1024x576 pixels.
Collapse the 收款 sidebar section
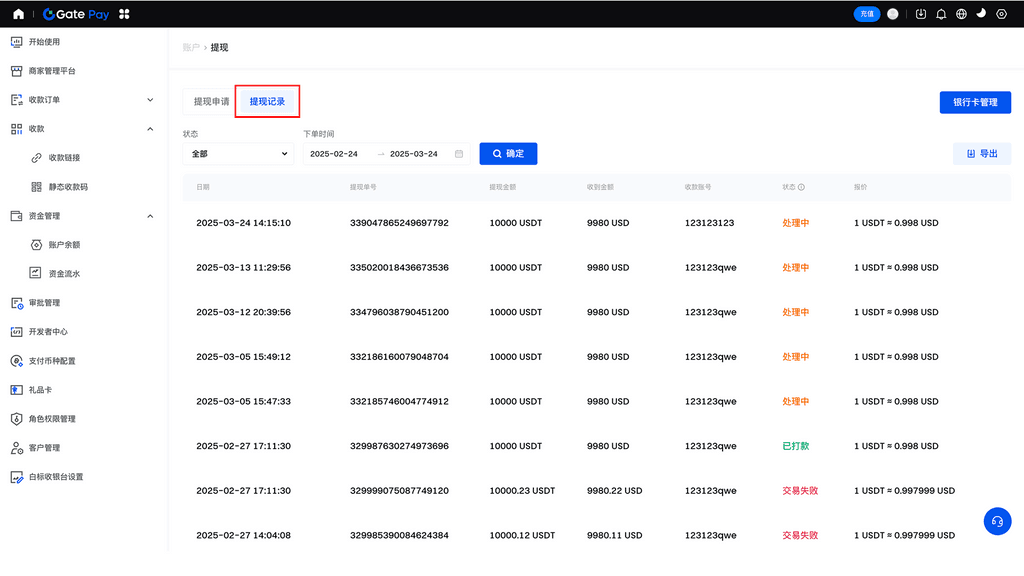tap(150, 129)
